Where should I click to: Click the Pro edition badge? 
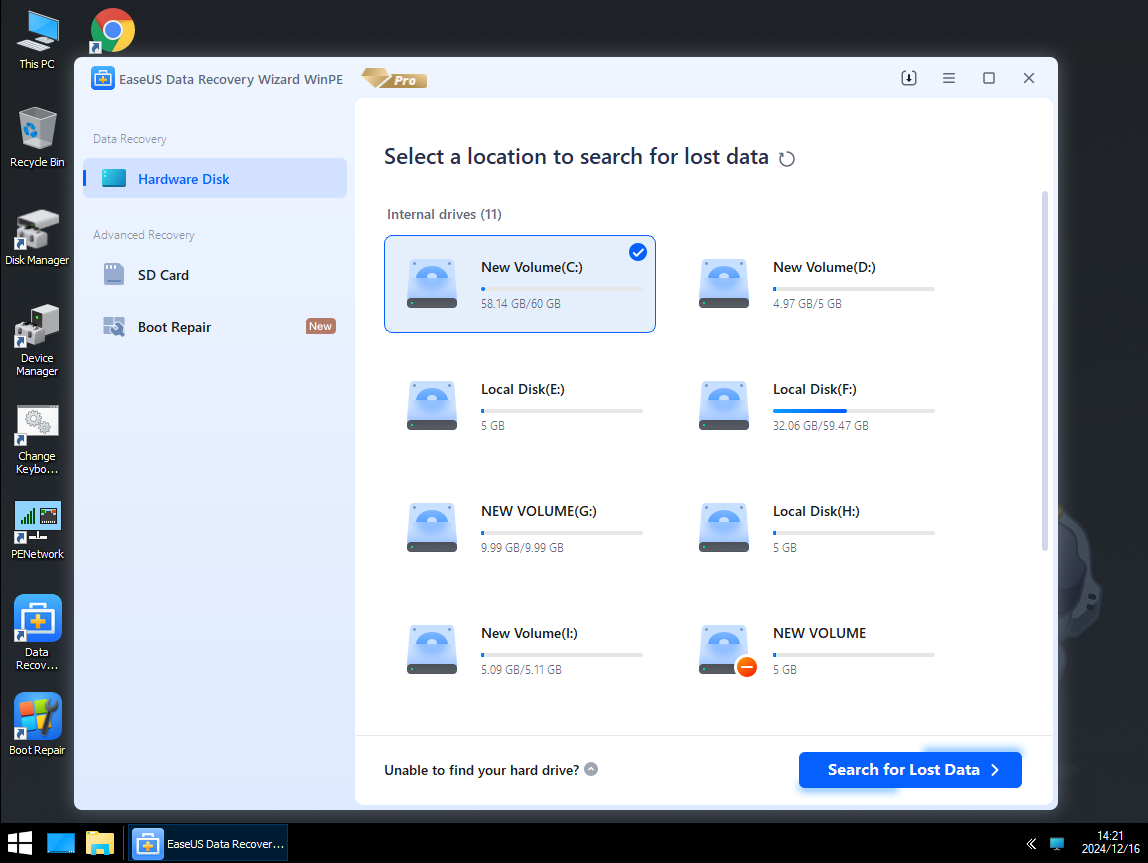(x=395, y=78)
